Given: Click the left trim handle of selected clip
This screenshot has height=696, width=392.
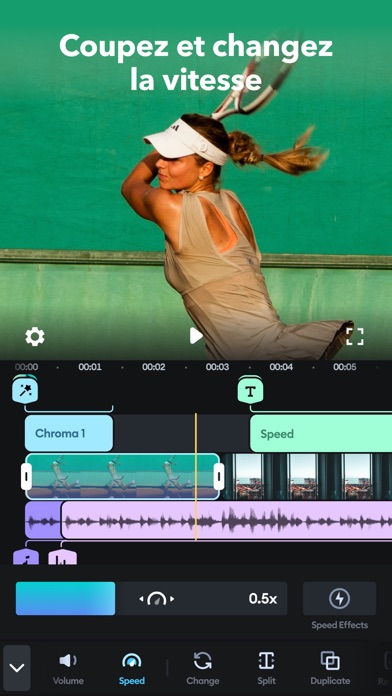Looking at the screenshot, I should [26, 476].
